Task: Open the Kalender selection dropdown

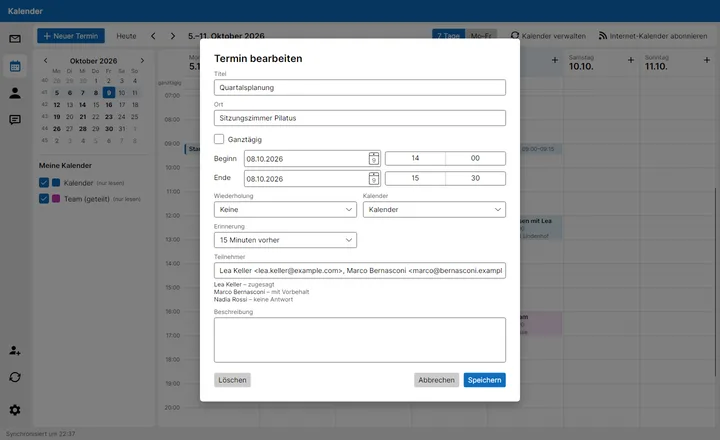Action: (x=434, y=209)
